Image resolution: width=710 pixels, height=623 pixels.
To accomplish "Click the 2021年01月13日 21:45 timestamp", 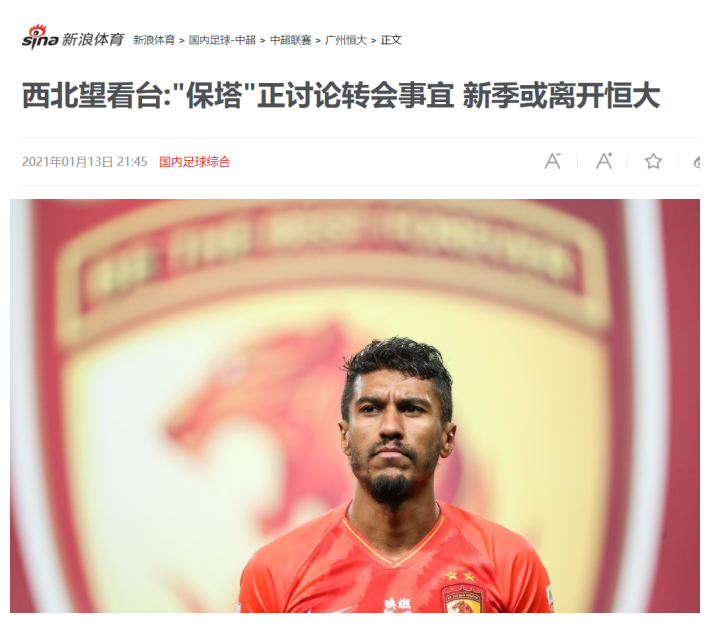I will pyautogui.click(x=85, y=162).
